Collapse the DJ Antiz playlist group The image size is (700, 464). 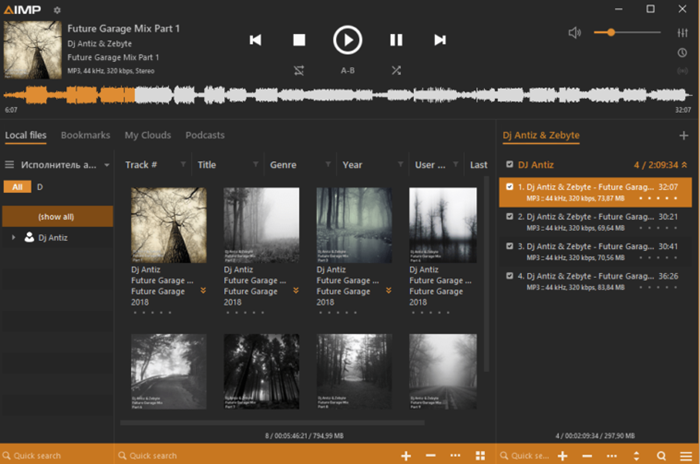click(x=684, y=165)
